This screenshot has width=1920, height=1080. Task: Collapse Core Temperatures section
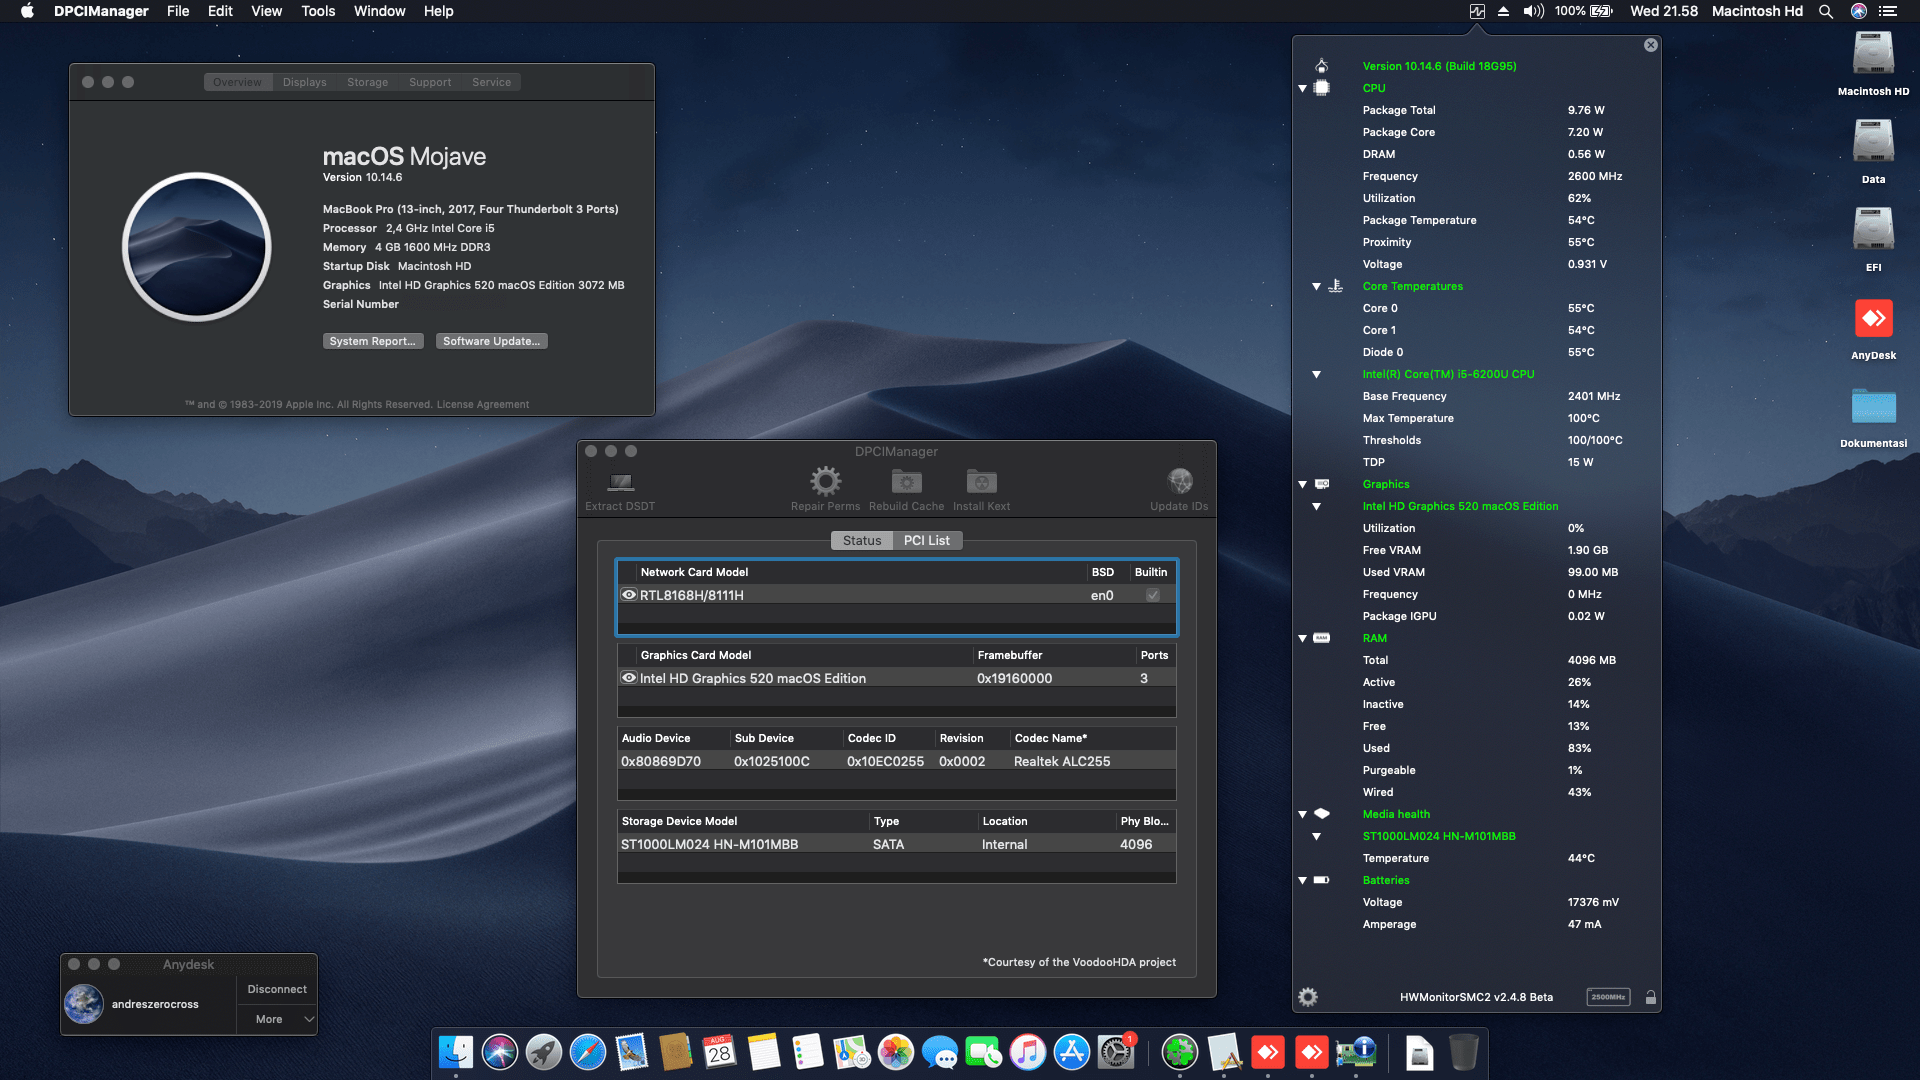tap(1317, 286)
